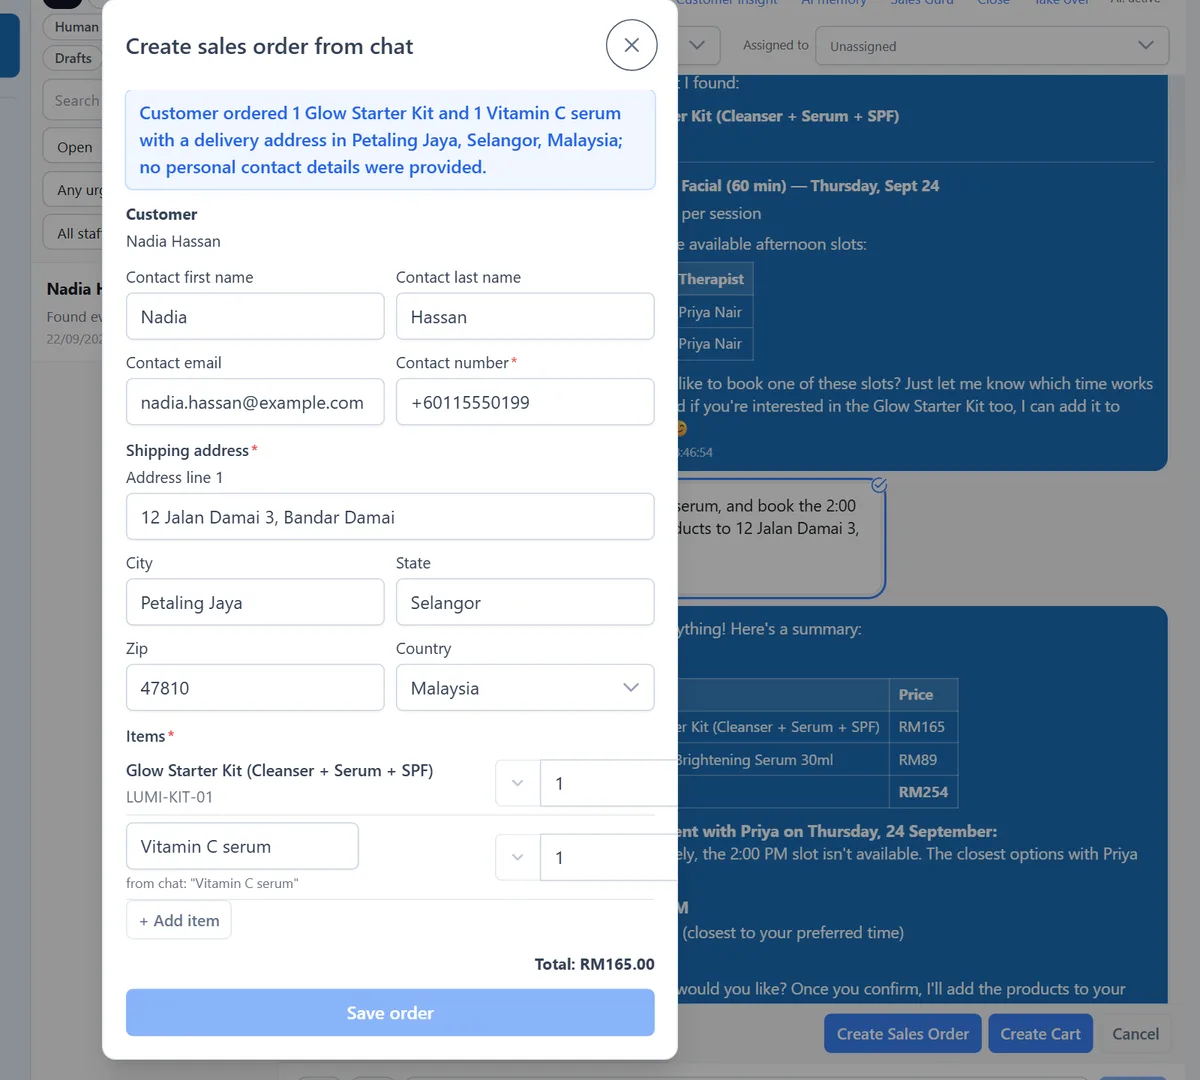Click the Create Cart button
This screenshot has height=1080, width=1200.
pos(1040,1034)
